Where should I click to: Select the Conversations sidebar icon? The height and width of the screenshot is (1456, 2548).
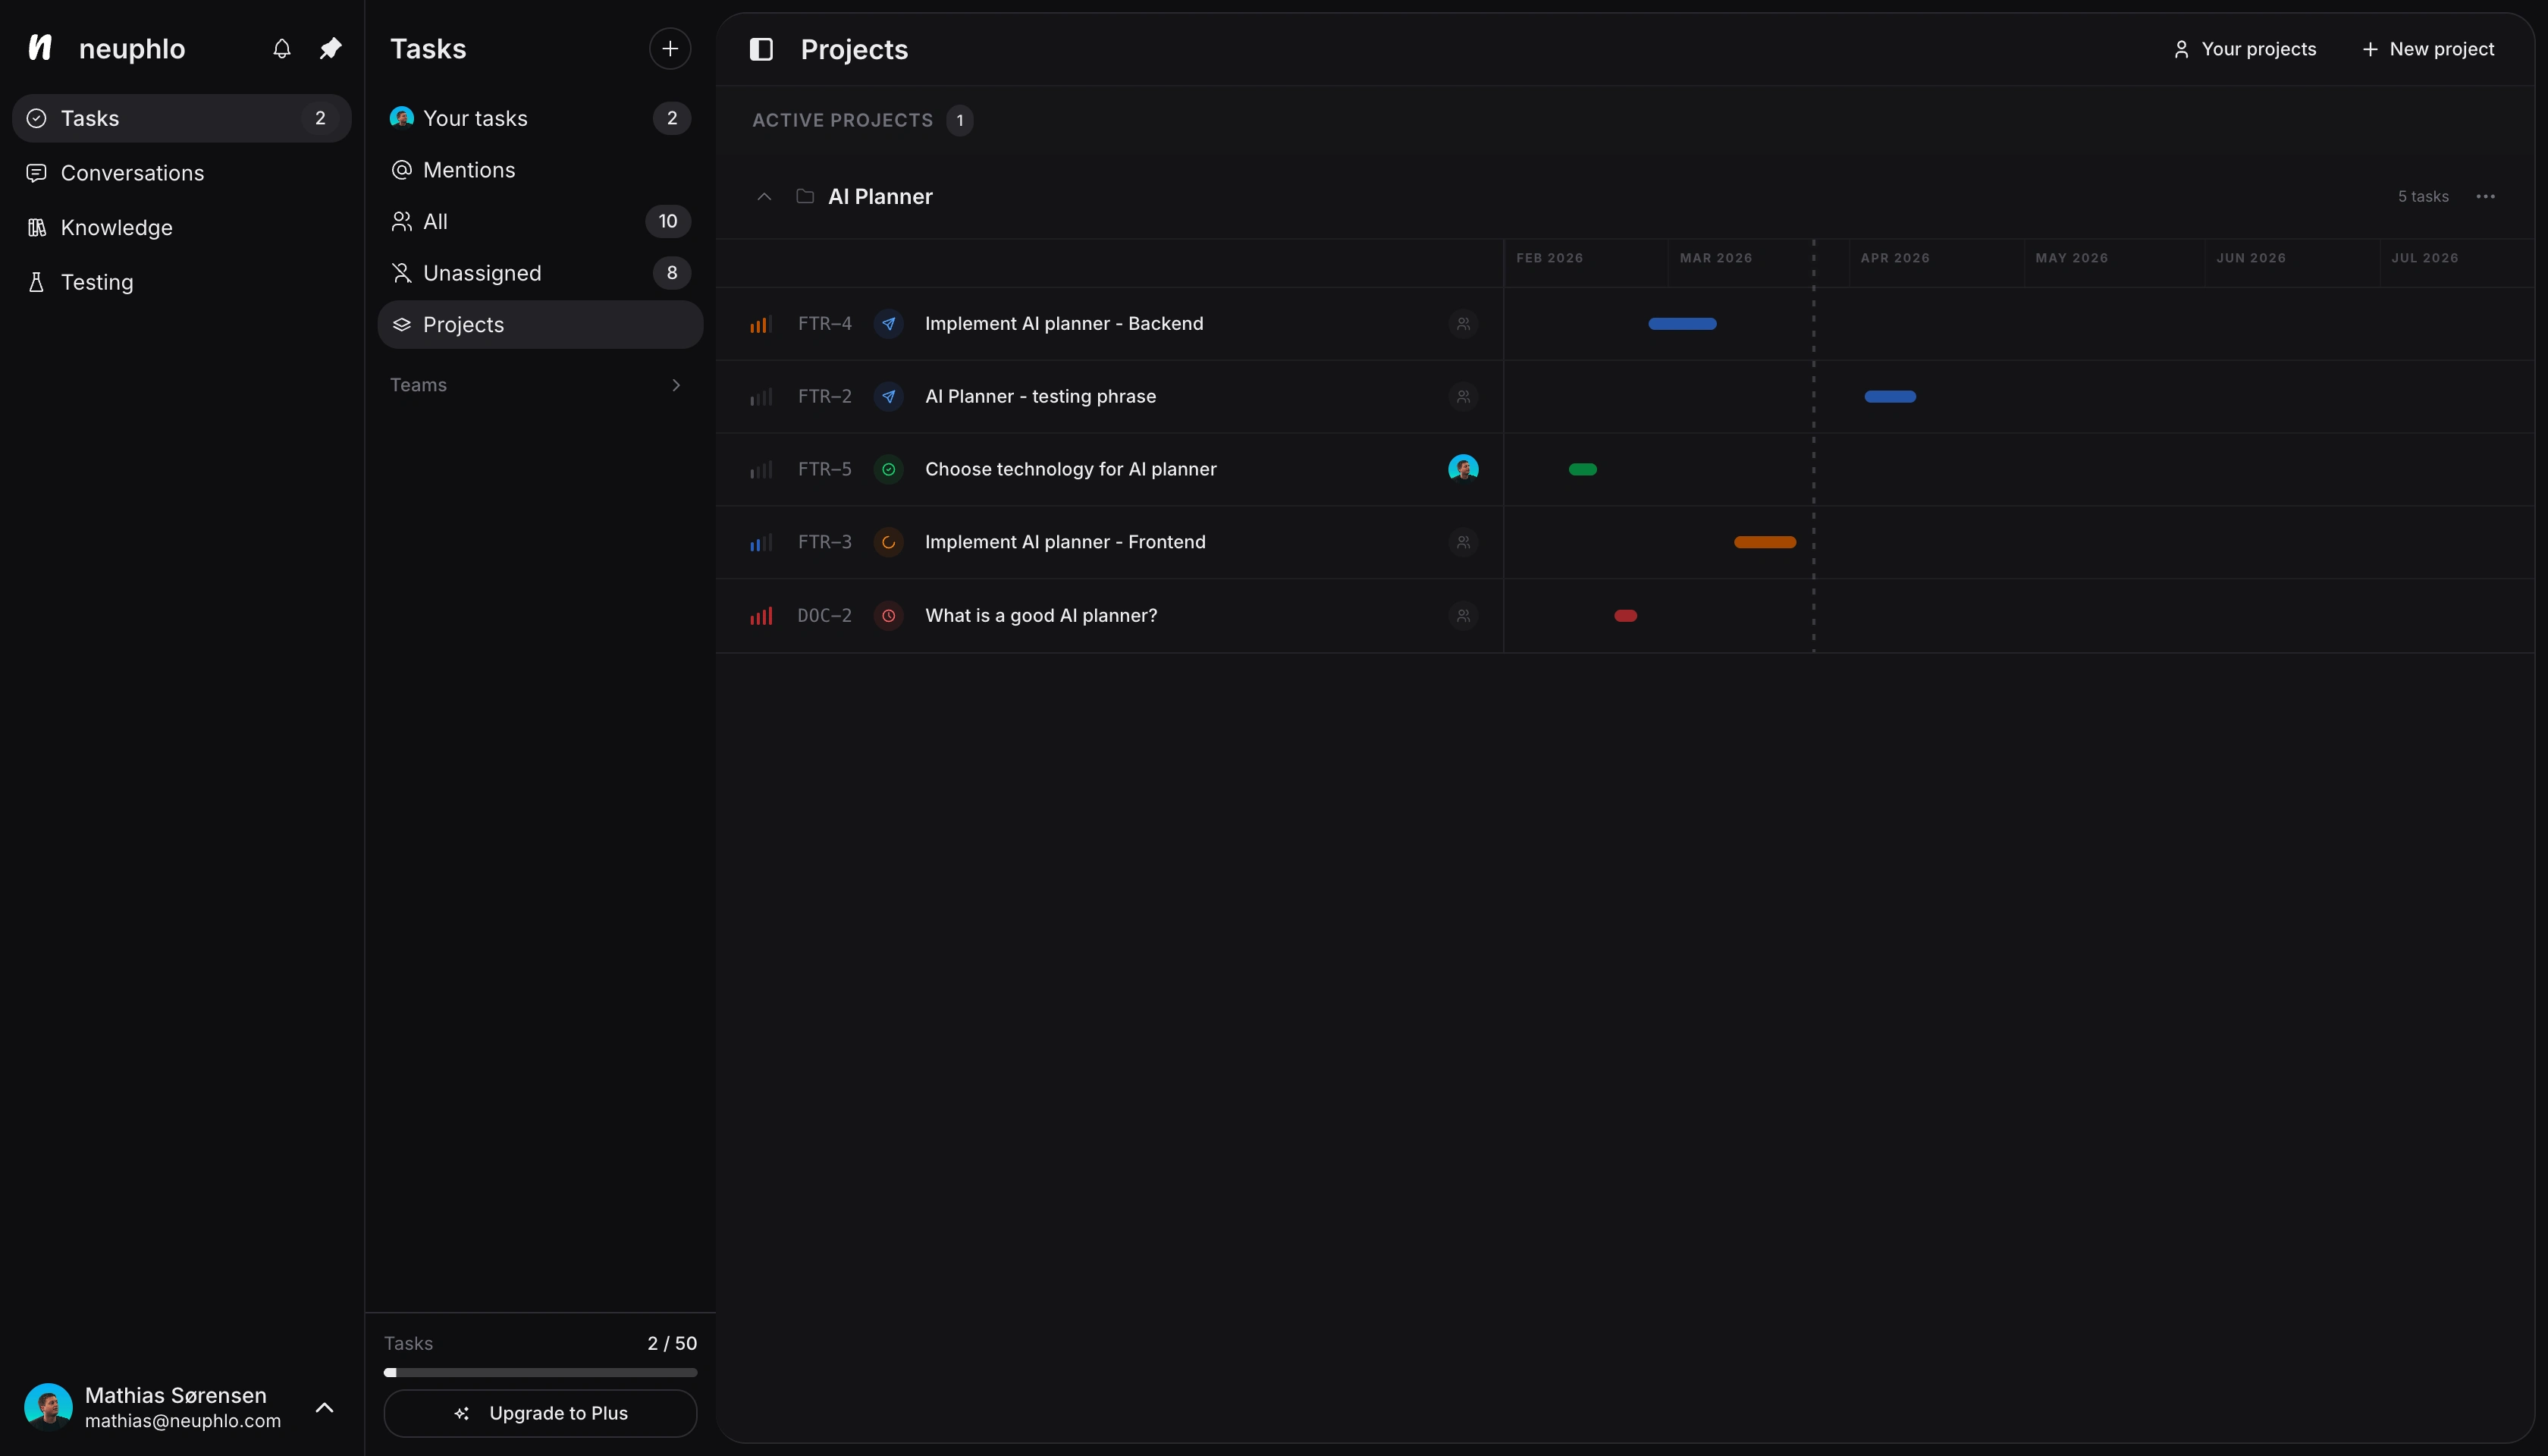tap(36, 172)
